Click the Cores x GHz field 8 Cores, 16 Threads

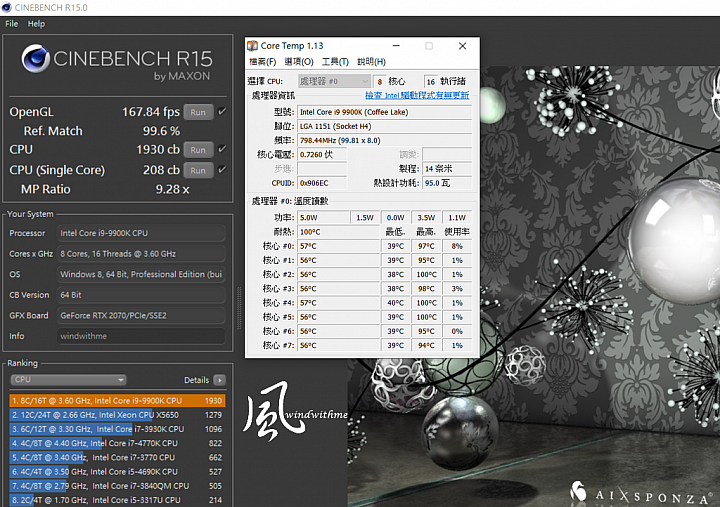(x=141, y=254)
